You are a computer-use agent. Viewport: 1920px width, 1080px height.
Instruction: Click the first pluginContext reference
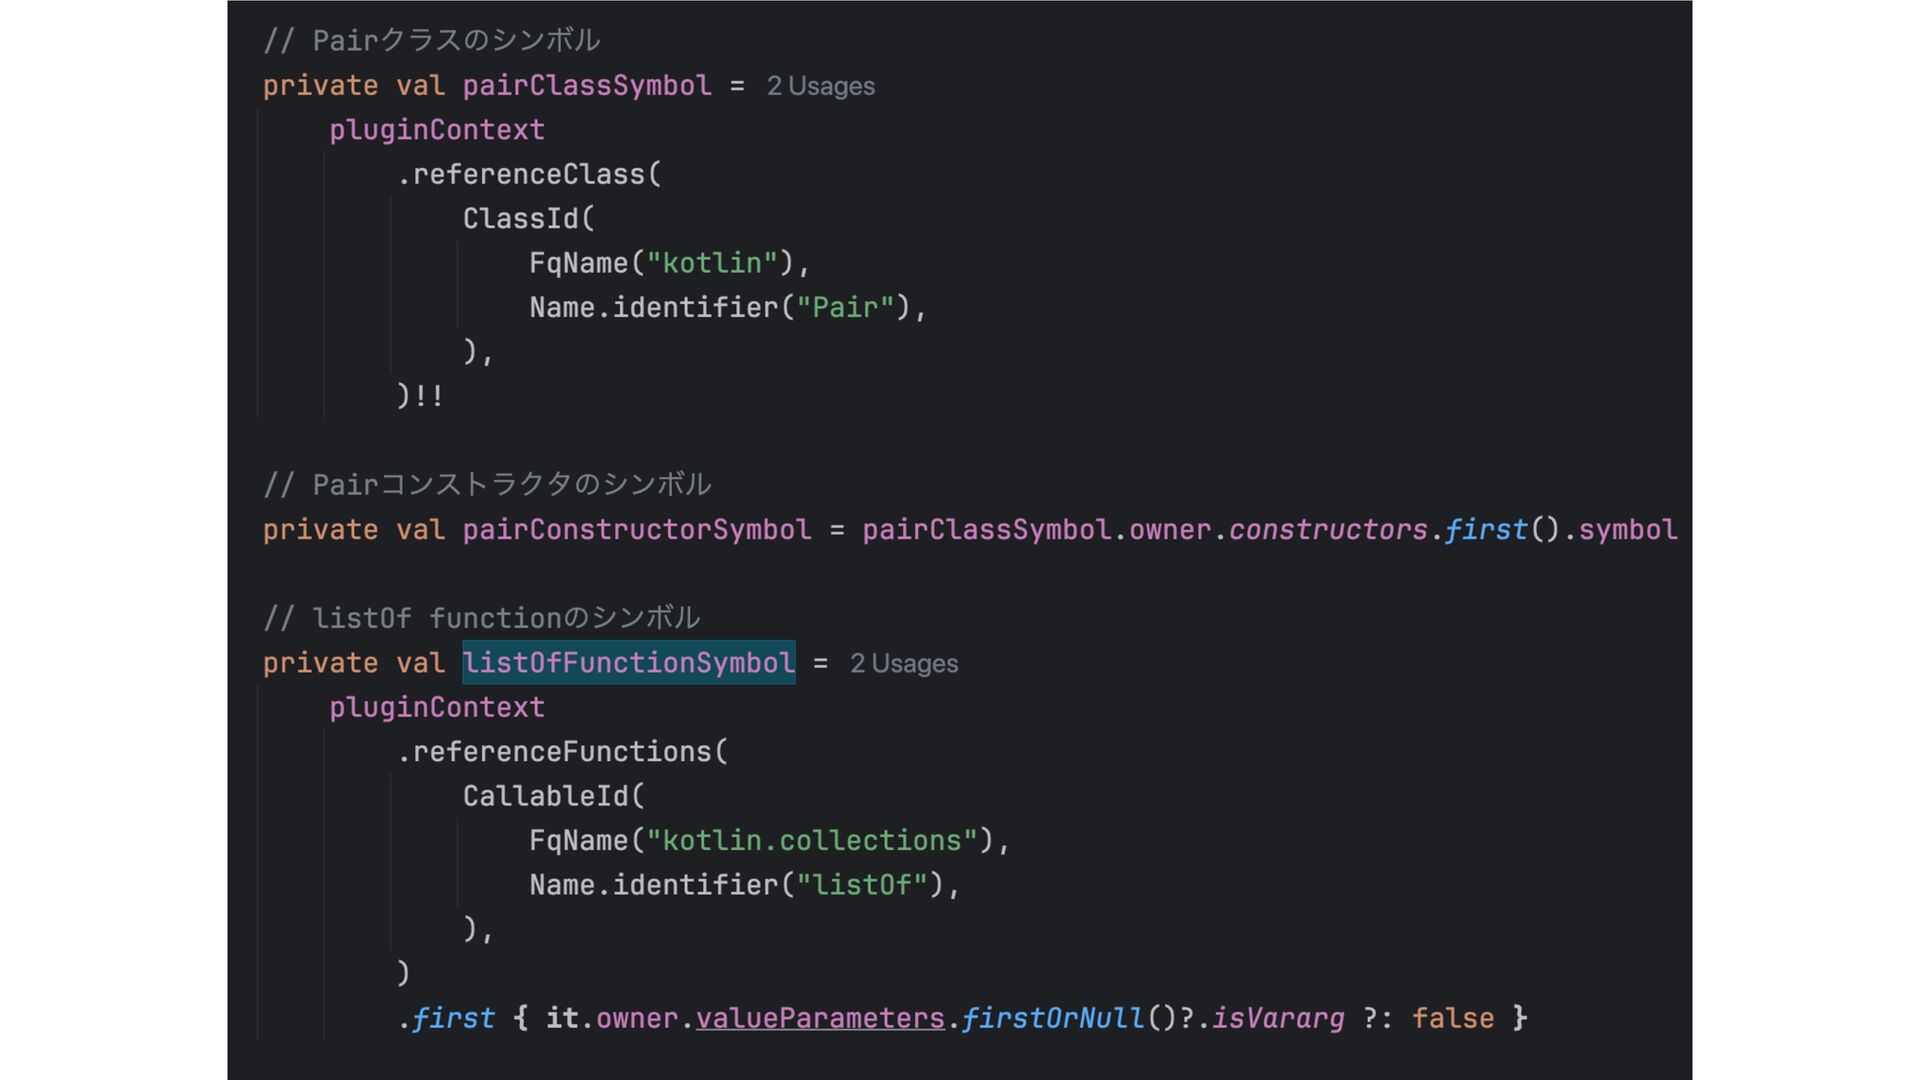coord(437,130)
